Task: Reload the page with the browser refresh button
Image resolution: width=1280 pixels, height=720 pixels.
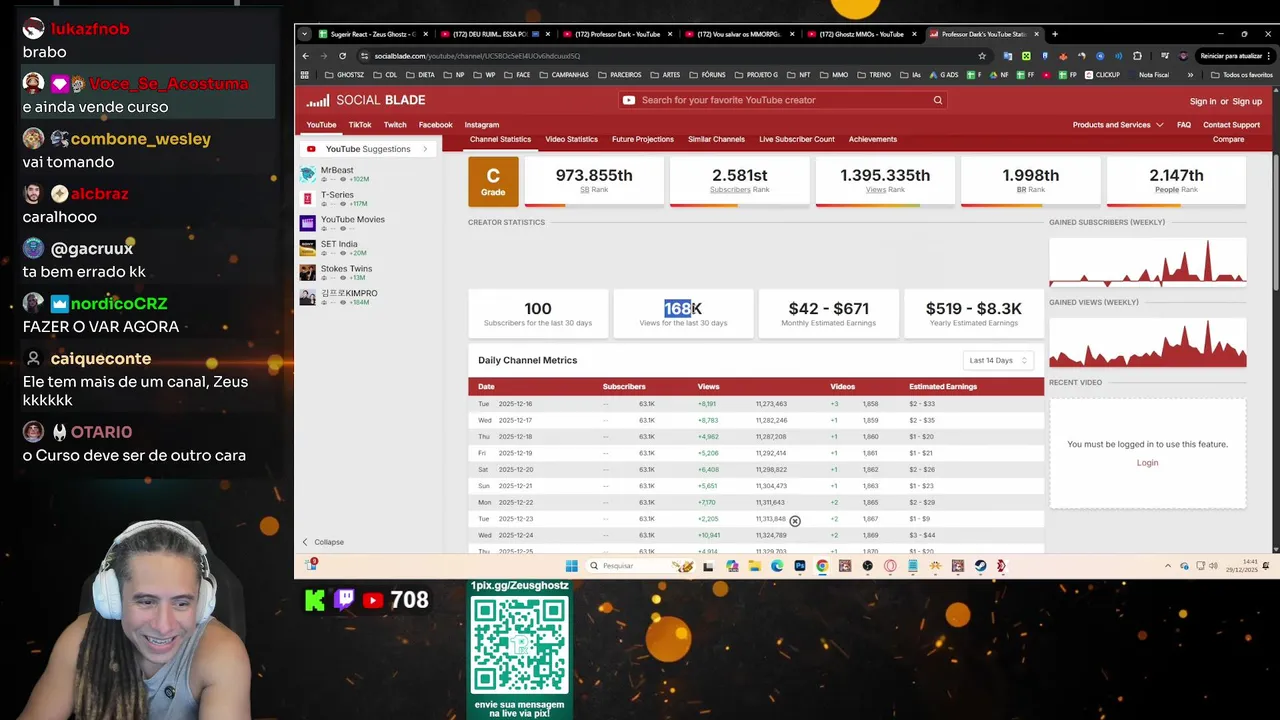Action: [342, 56]
